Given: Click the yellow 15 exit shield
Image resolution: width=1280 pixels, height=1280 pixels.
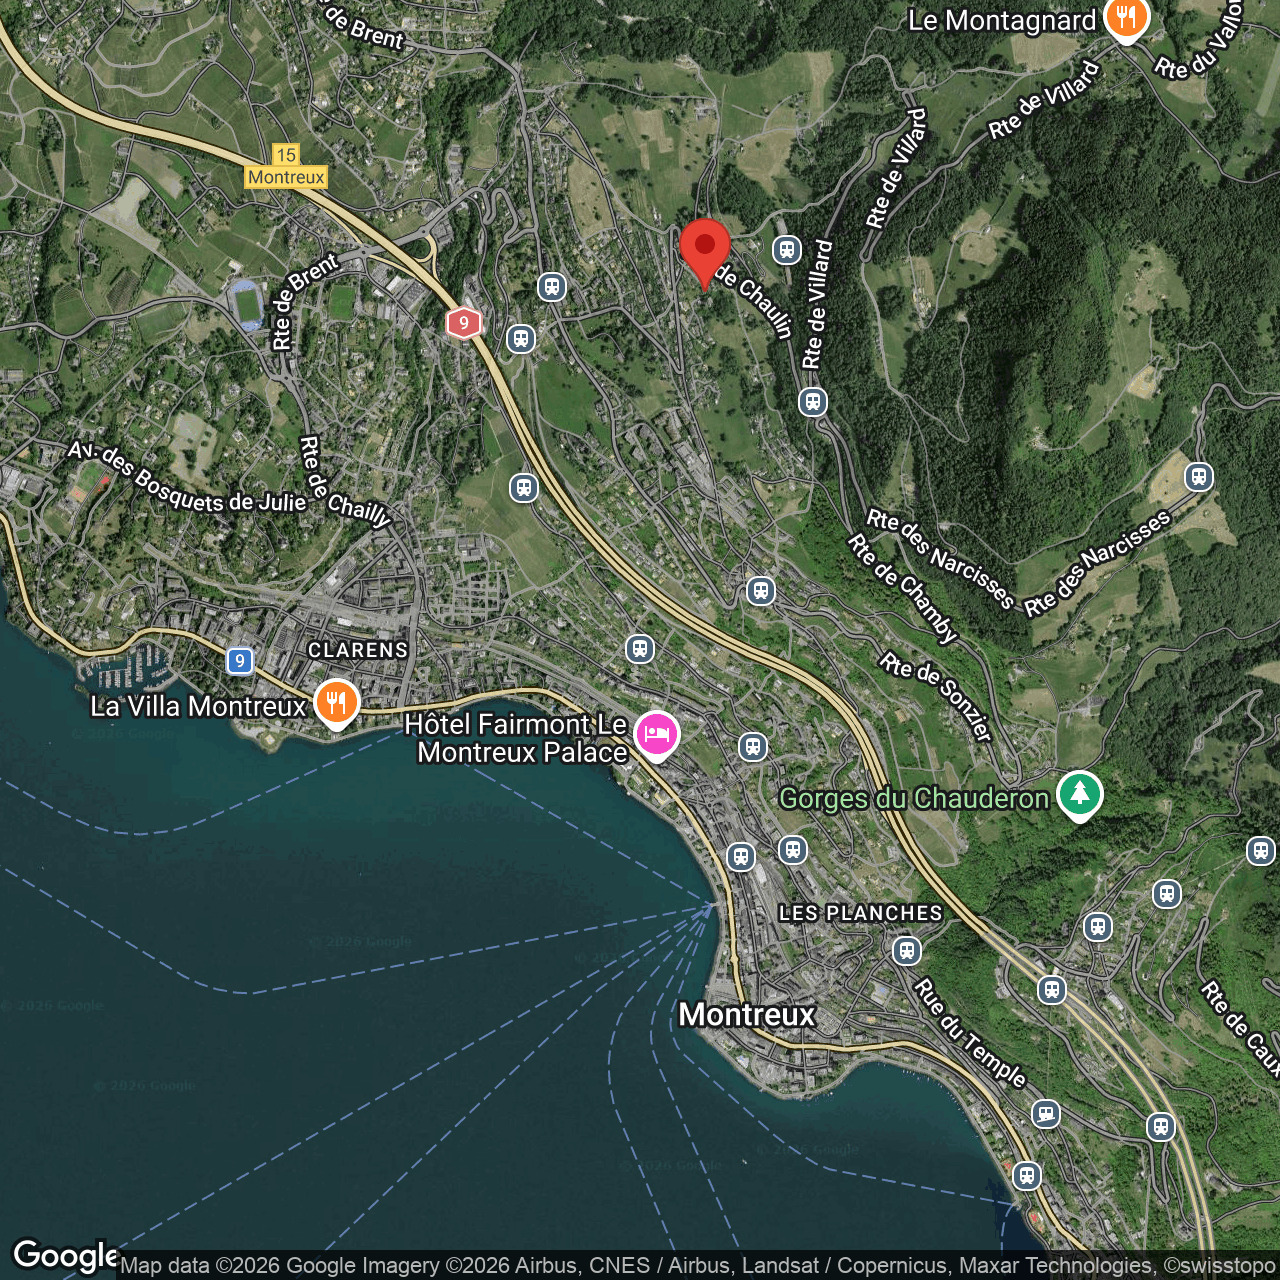Looking at the screenshot, I should (287, 155).
